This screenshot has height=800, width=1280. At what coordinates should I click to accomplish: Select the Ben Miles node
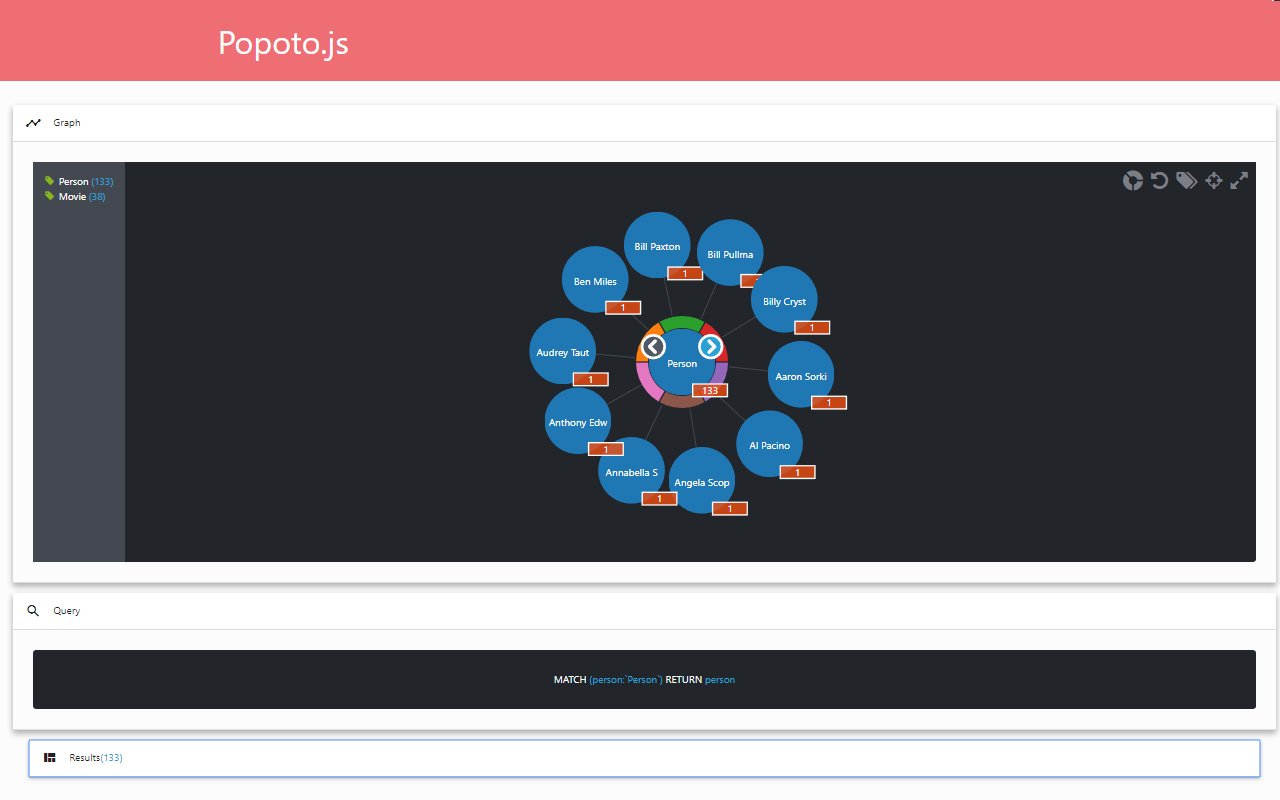tap(595, 280)
